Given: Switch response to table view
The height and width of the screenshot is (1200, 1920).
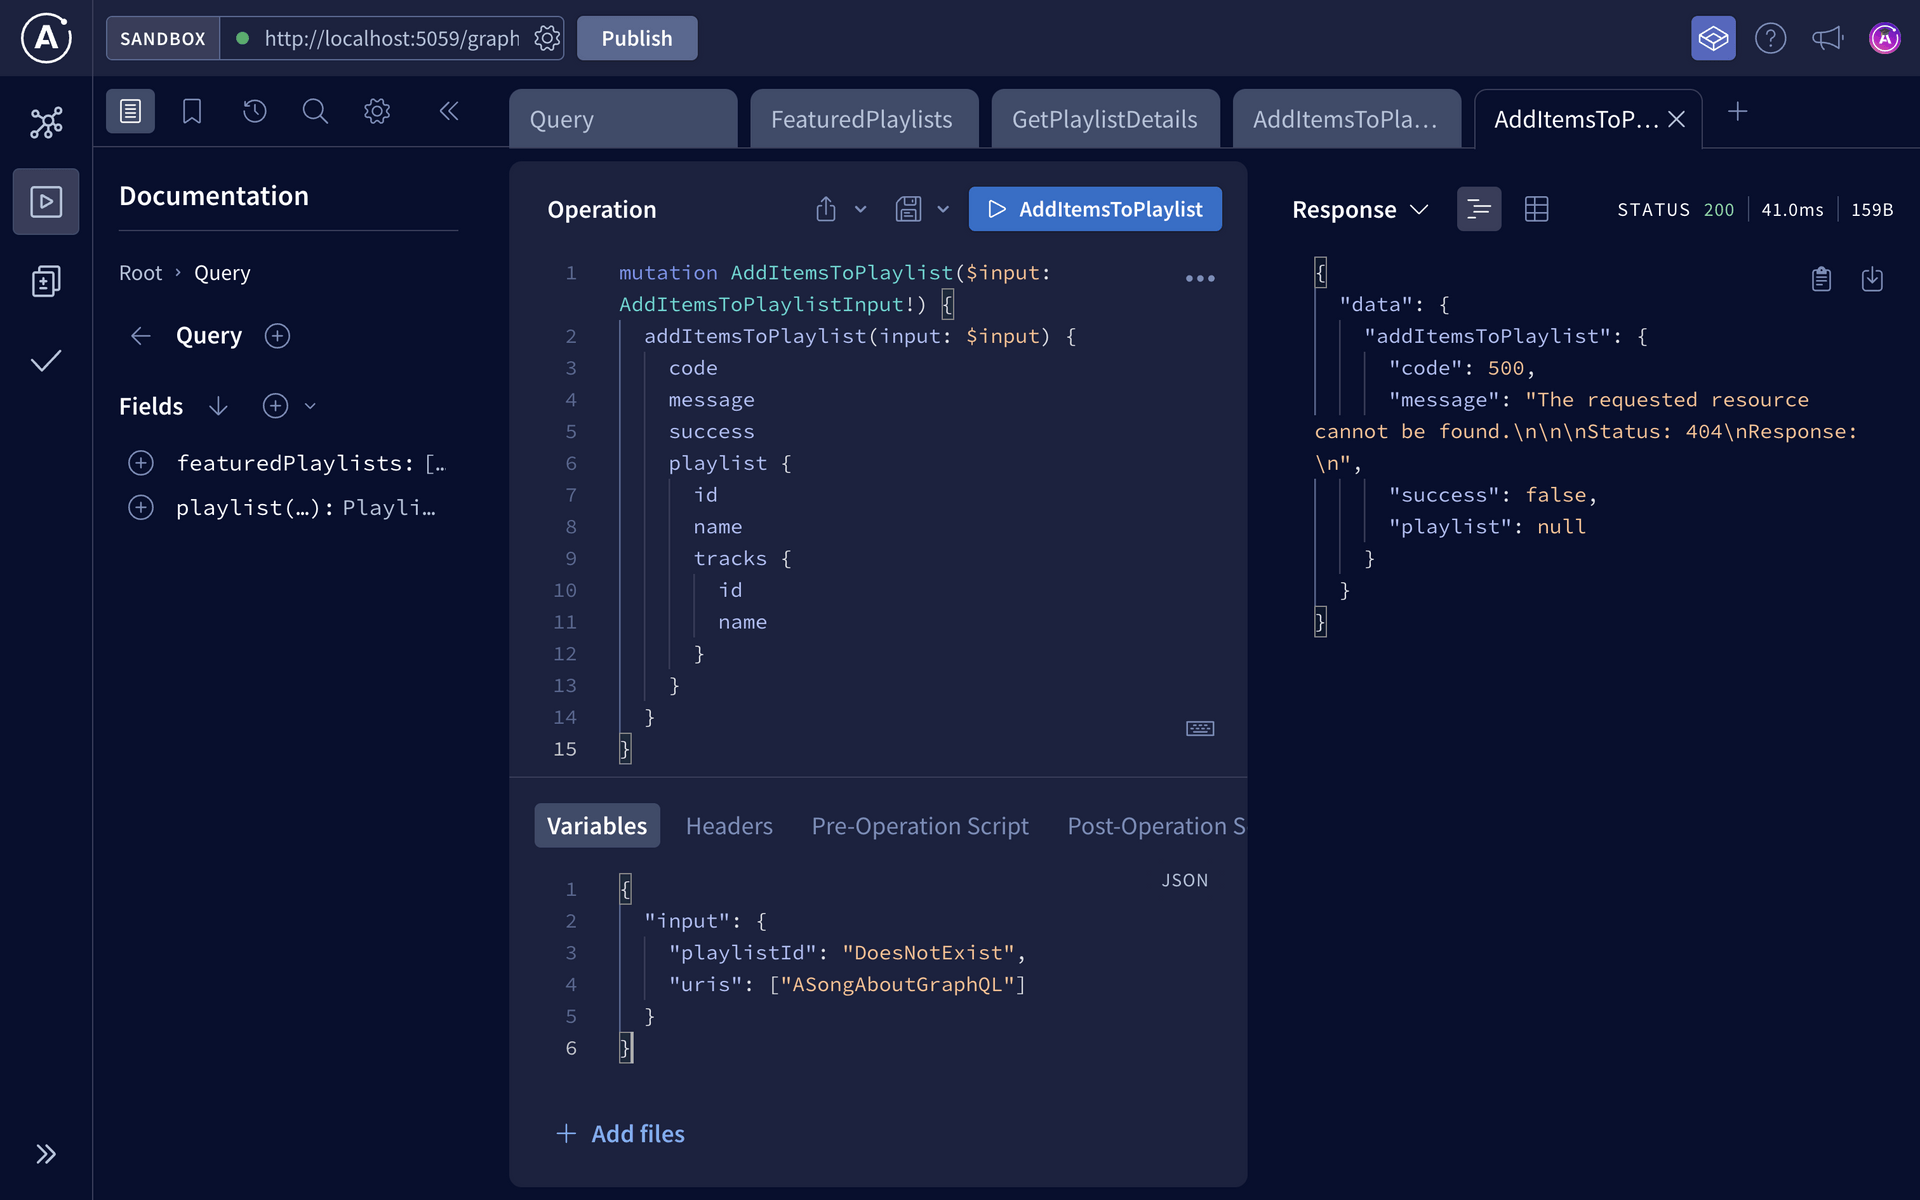Looking at the screenshot, I should [x=1536, y=209].
